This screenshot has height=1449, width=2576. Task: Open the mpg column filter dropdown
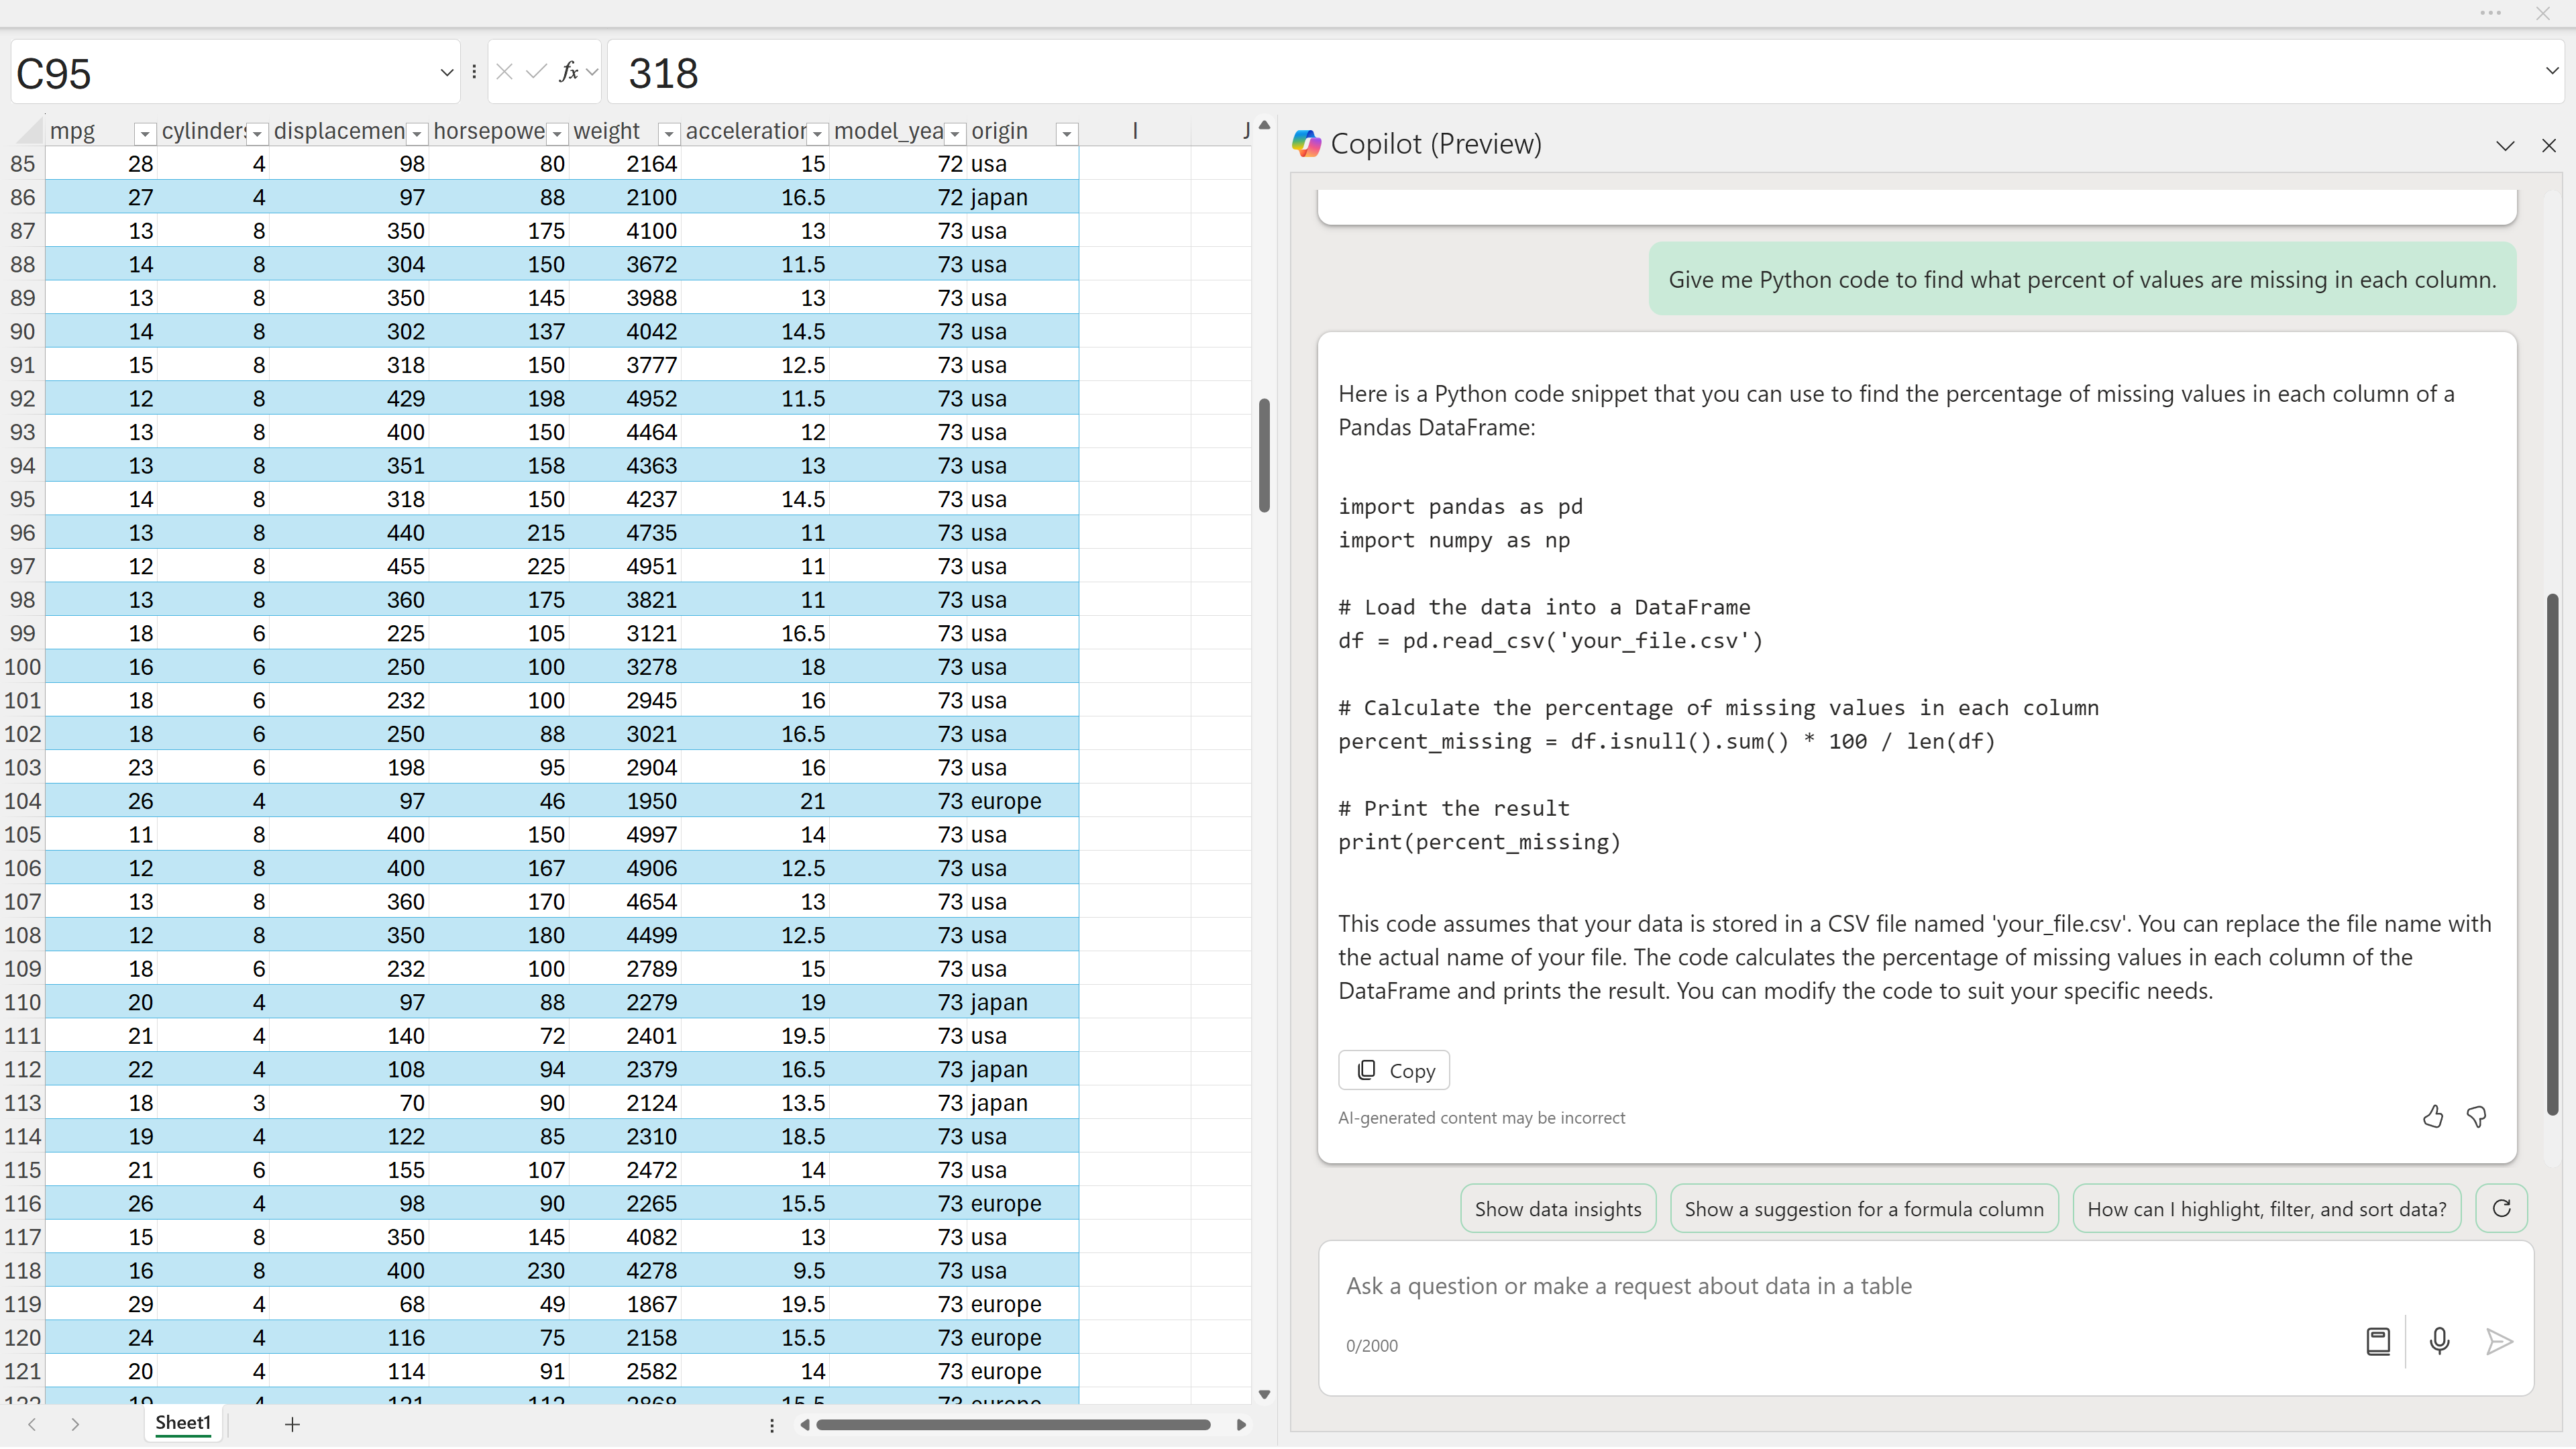tap(145, 133)
